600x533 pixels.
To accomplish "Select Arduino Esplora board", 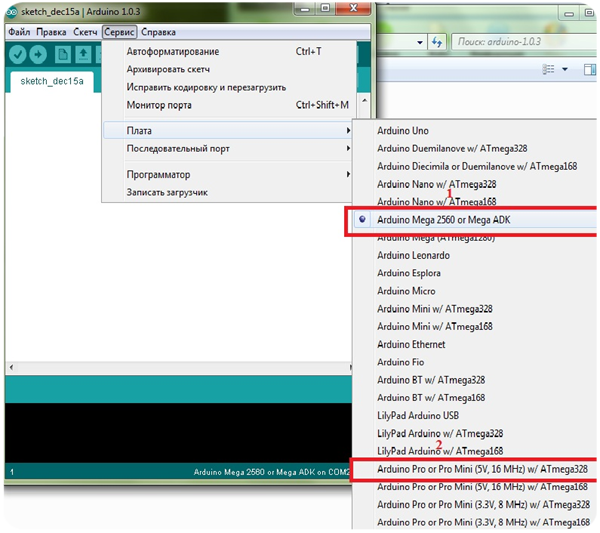I will tap(474, 273).
